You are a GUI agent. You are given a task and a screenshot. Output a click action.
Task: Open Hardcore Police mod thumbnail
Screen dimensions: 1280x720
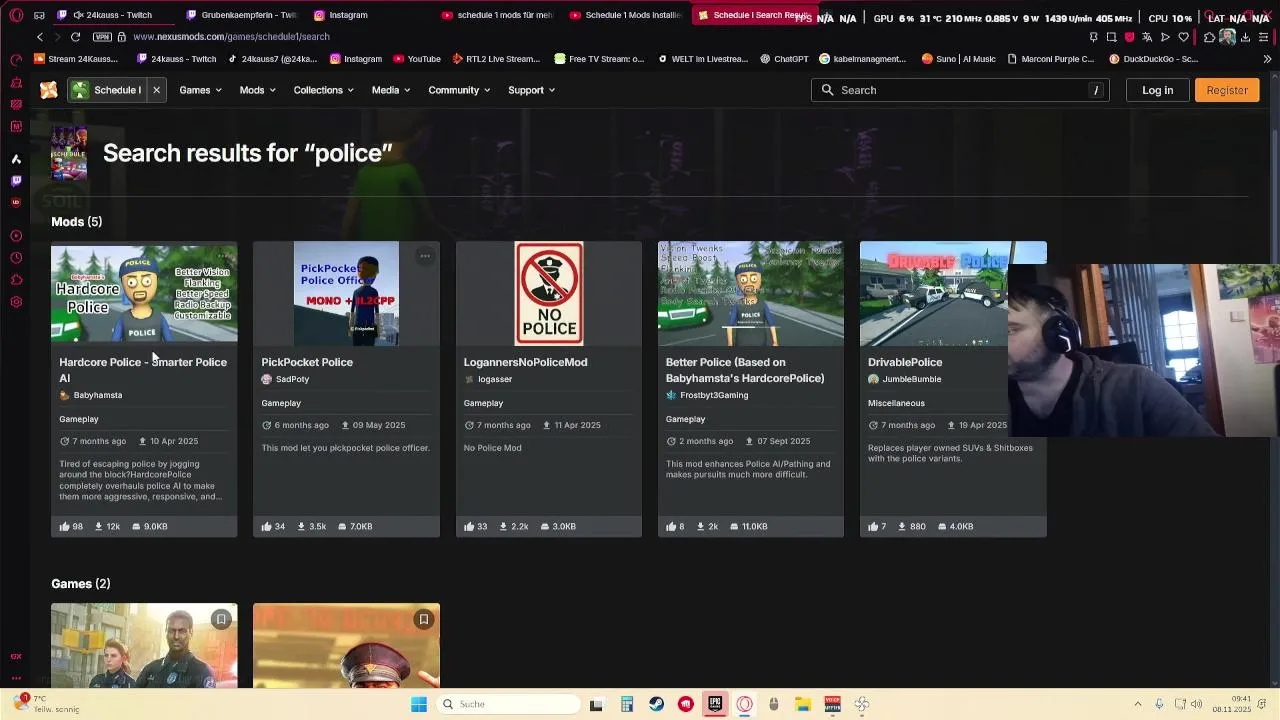click(x=144, y=293)
